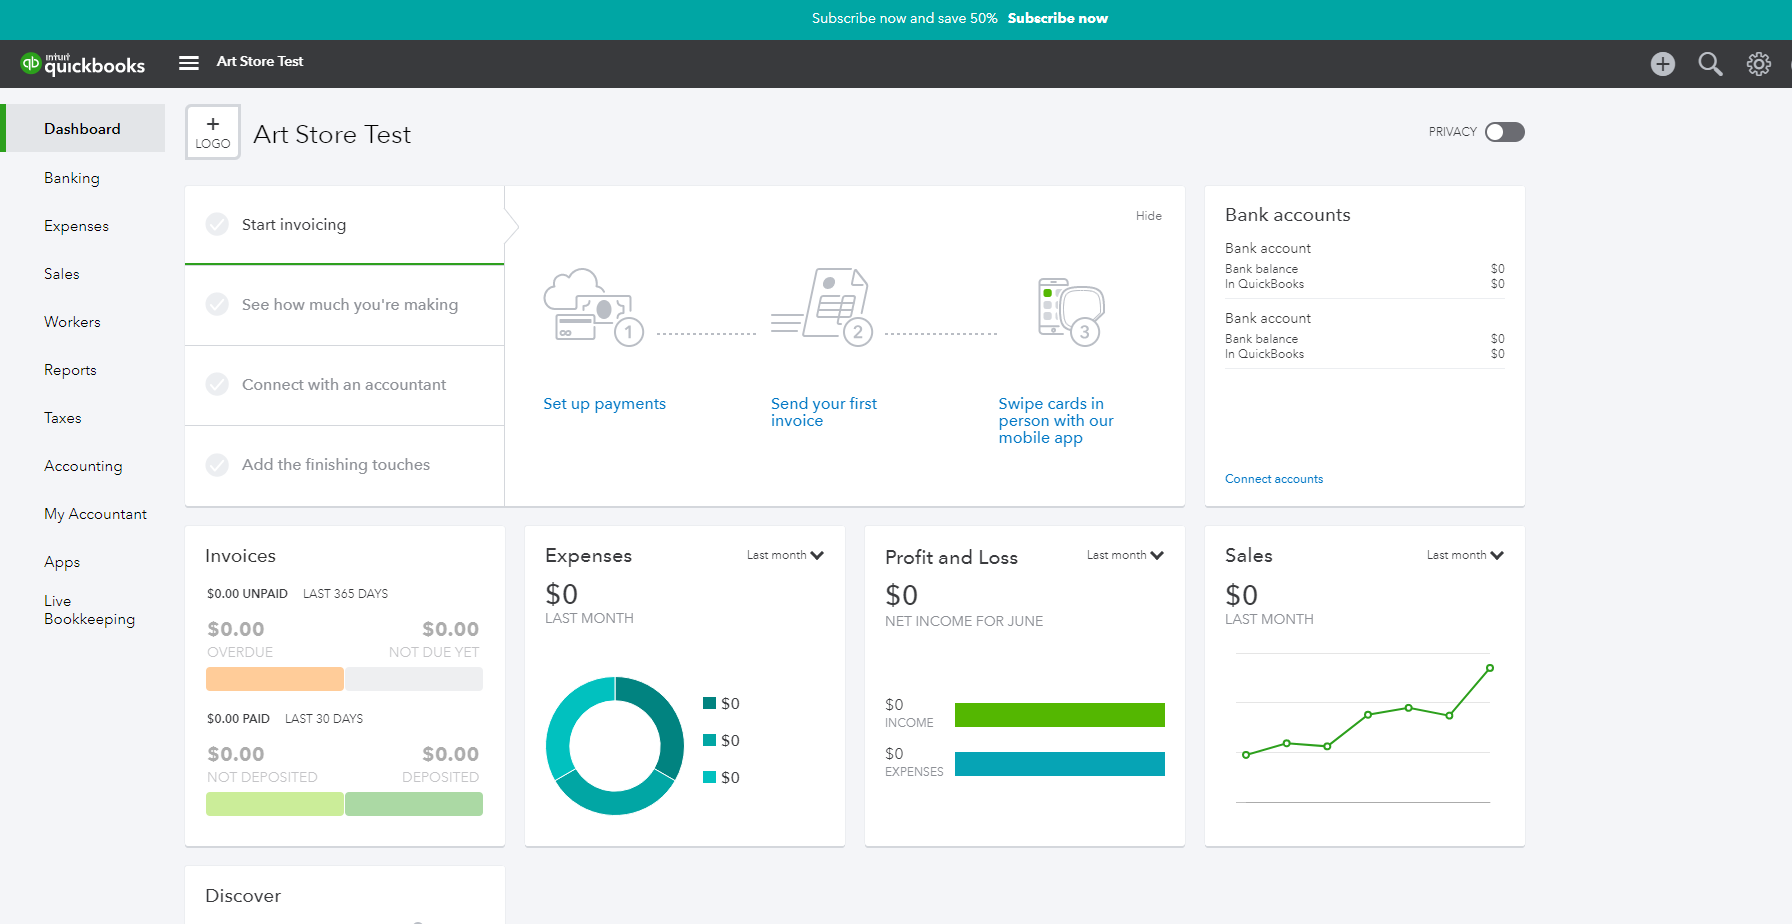The image size is (1792, 924).
Task: Open the global search magnifier icon
Action: point(1710,63)
